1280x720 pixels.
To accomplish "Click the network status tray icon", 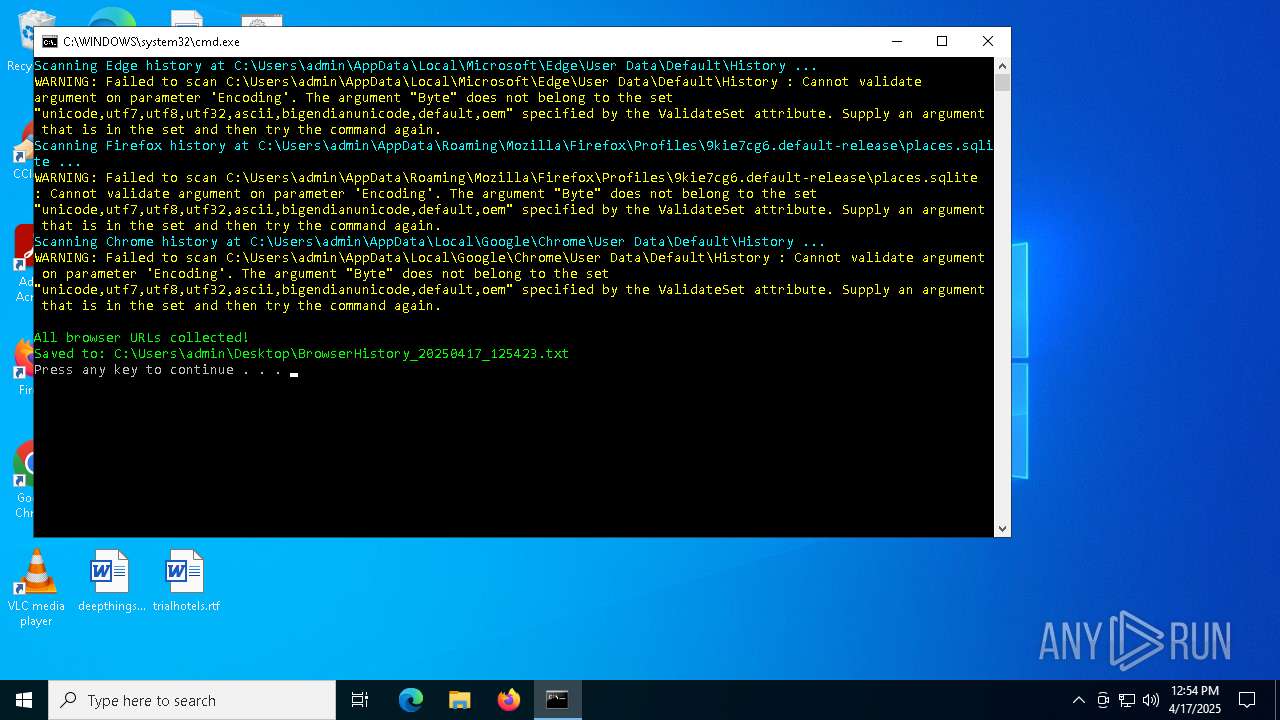I will pos(1127,700).
